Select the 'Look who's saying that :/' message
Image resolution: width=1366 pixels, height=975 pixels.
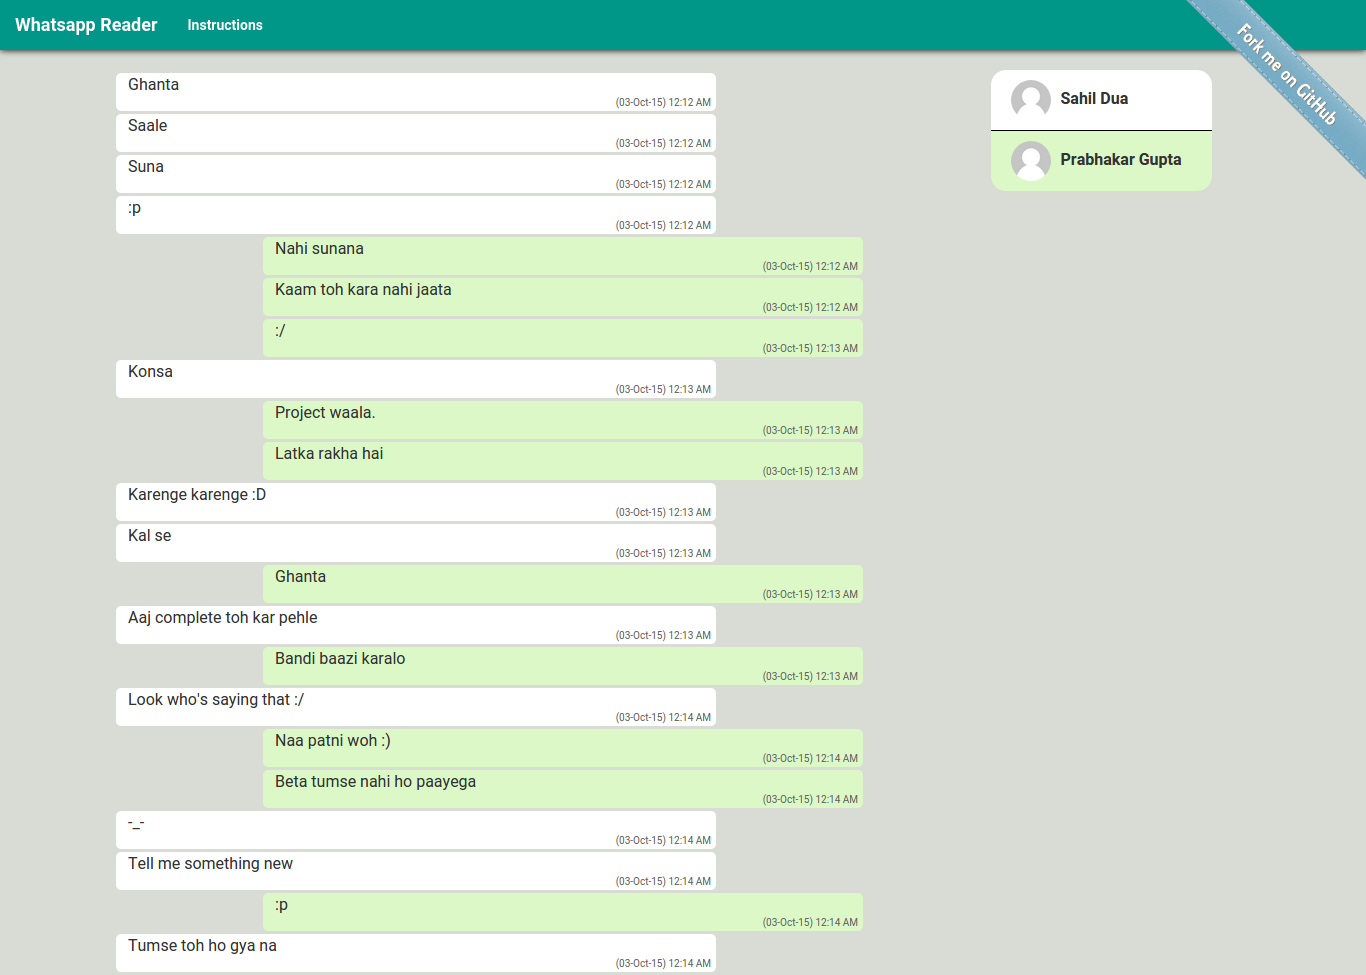[x=415, y=707]
